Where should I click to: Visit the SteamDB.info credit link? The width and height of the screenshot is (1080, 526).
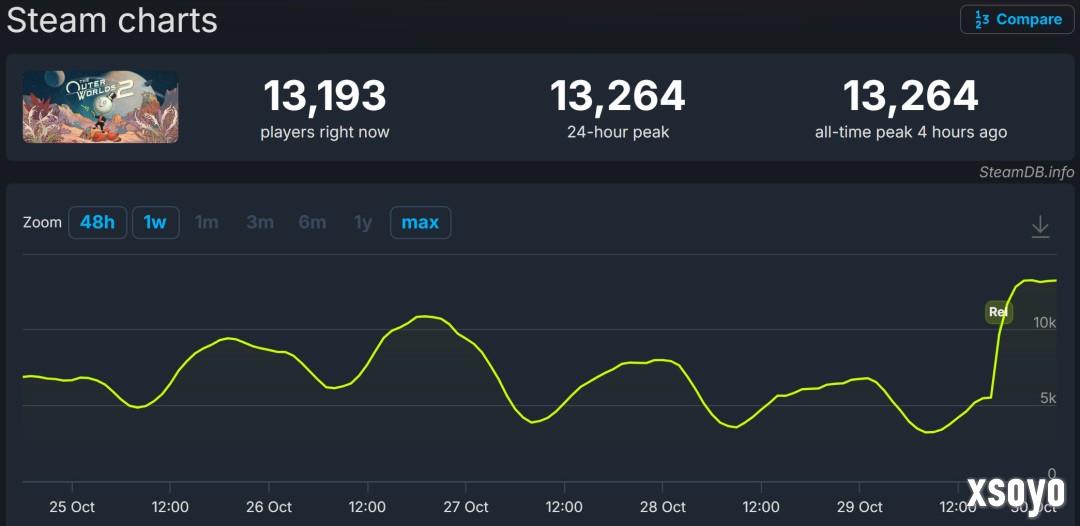click(1026, 172)
